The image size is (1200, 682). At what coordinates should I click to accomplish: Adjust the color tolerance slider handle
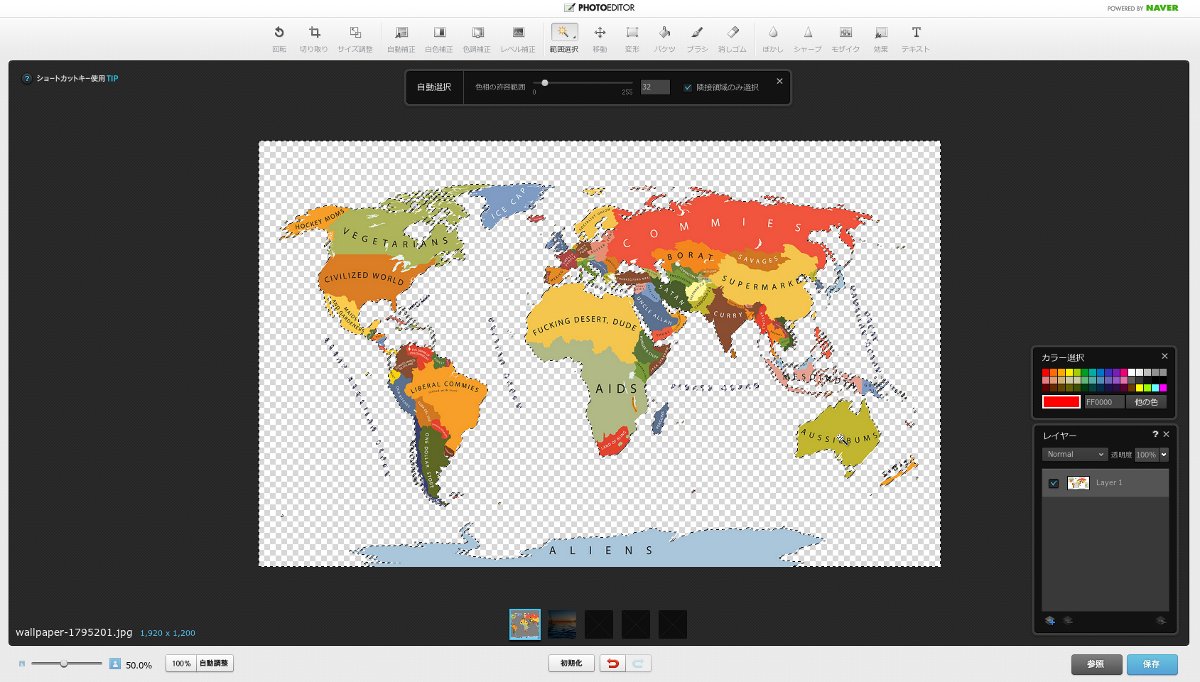point(544,83)
